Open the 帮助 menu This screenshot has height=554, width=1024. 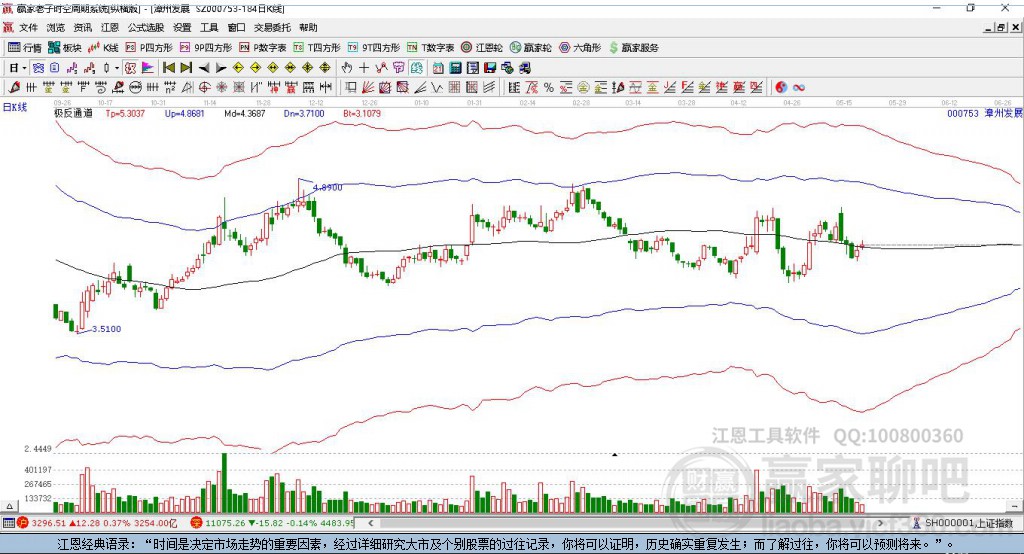point(308,27)
